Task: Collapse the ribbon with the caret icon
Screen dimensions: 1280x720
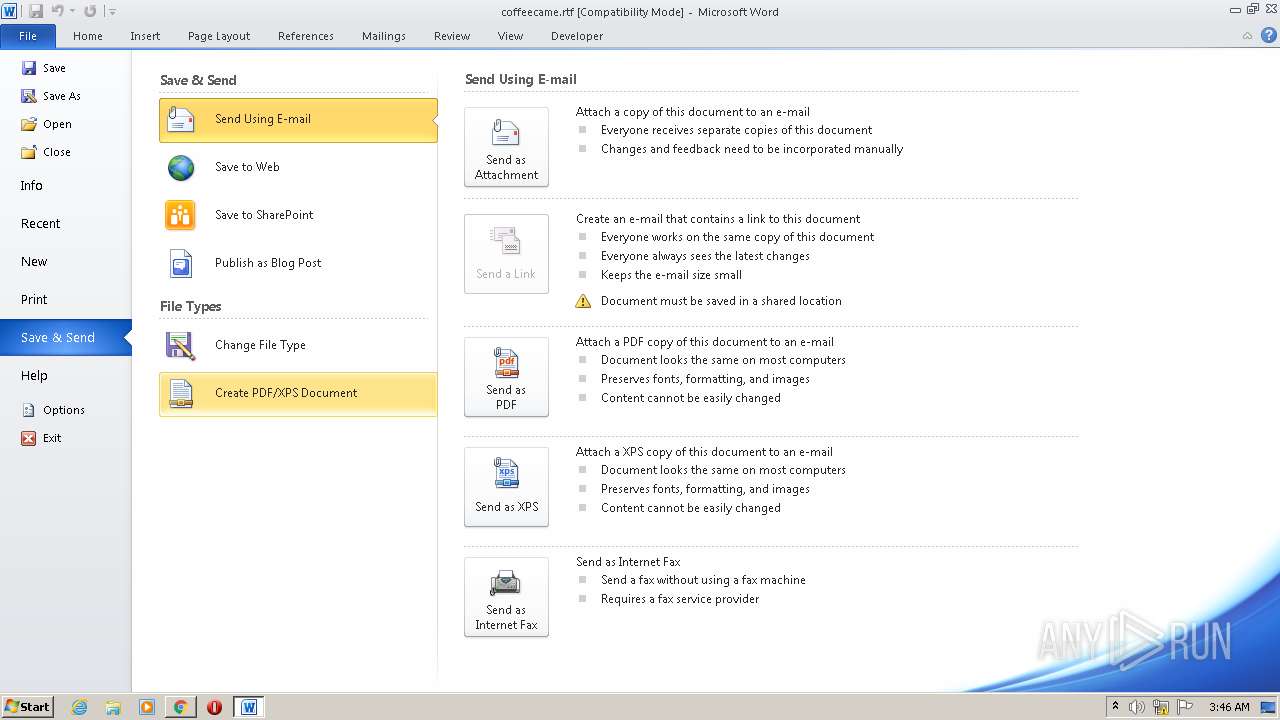Action: pos(1247,36)
